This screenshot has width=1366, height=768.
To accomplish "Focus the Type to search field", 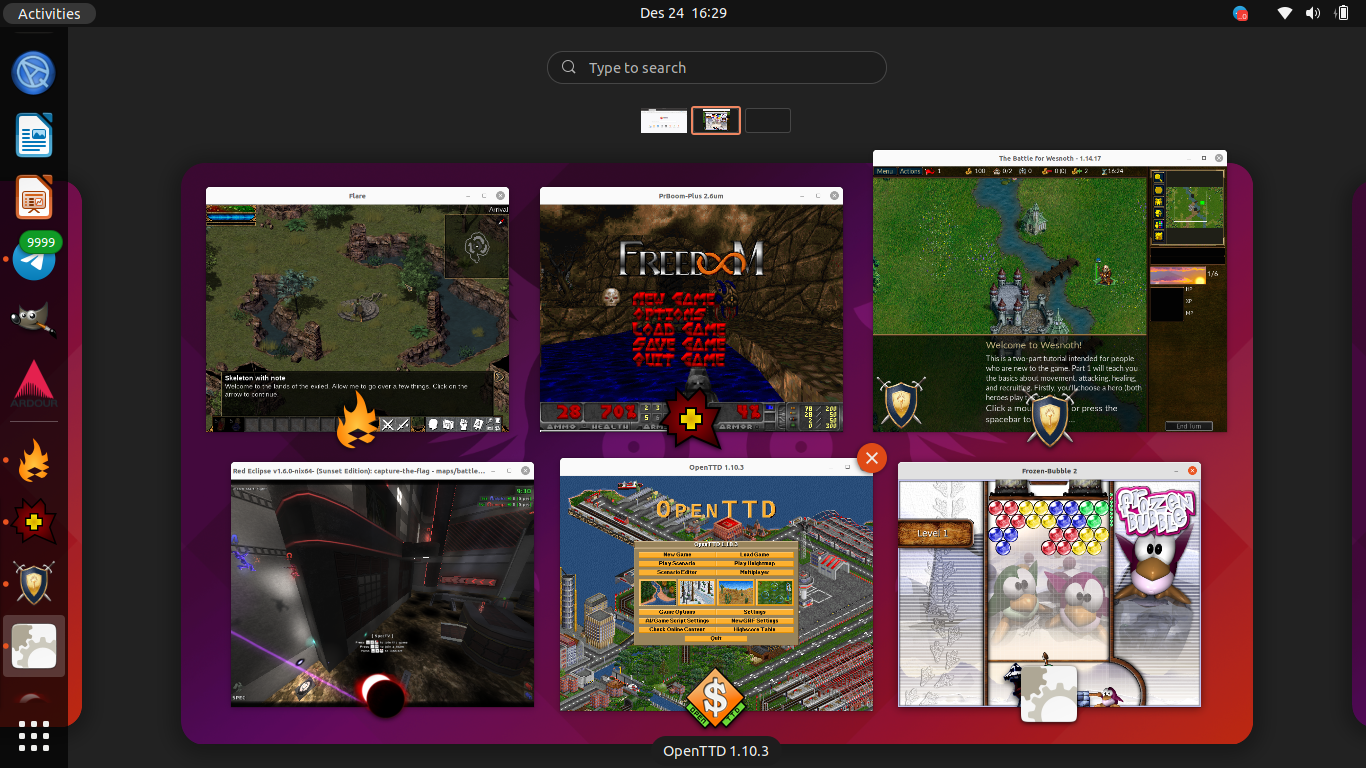I will click(717, 67).
